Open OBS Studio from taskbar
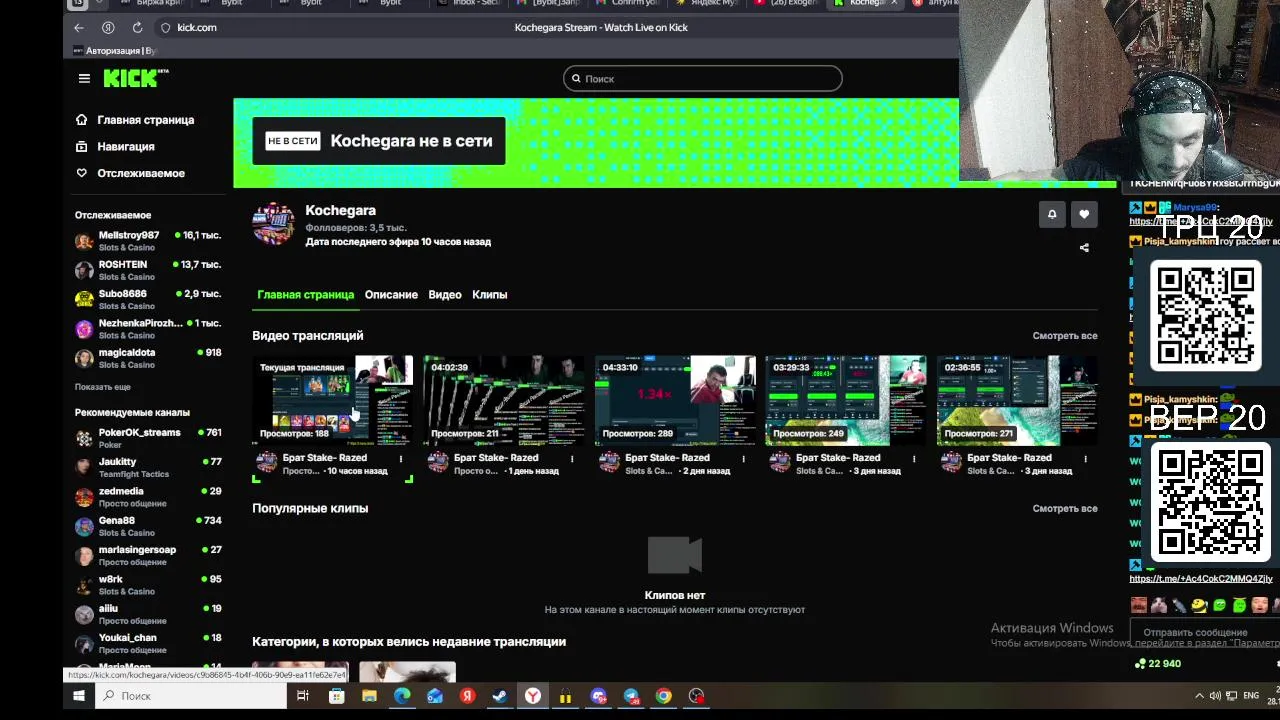Screen dimensions: 1280x720 click(697, 696)
